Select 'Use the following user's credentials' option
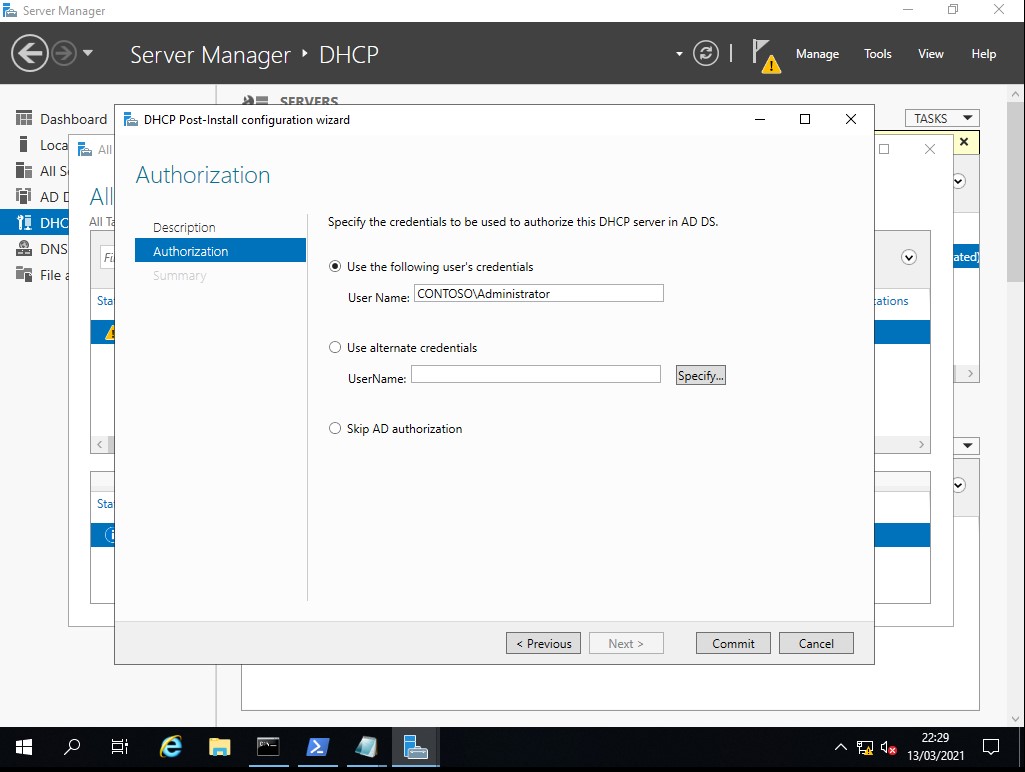The width and height of the screenshot is (1025, 772). point(335,267)
